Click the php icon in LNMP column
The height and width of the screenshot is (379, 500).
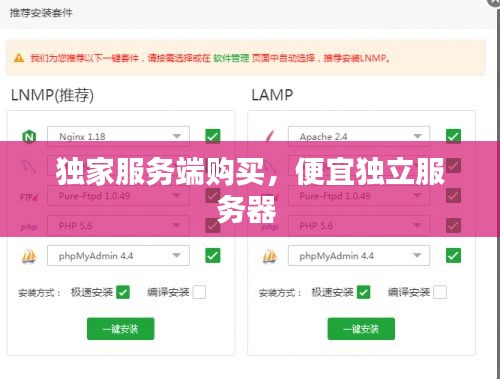click(29, 227)
